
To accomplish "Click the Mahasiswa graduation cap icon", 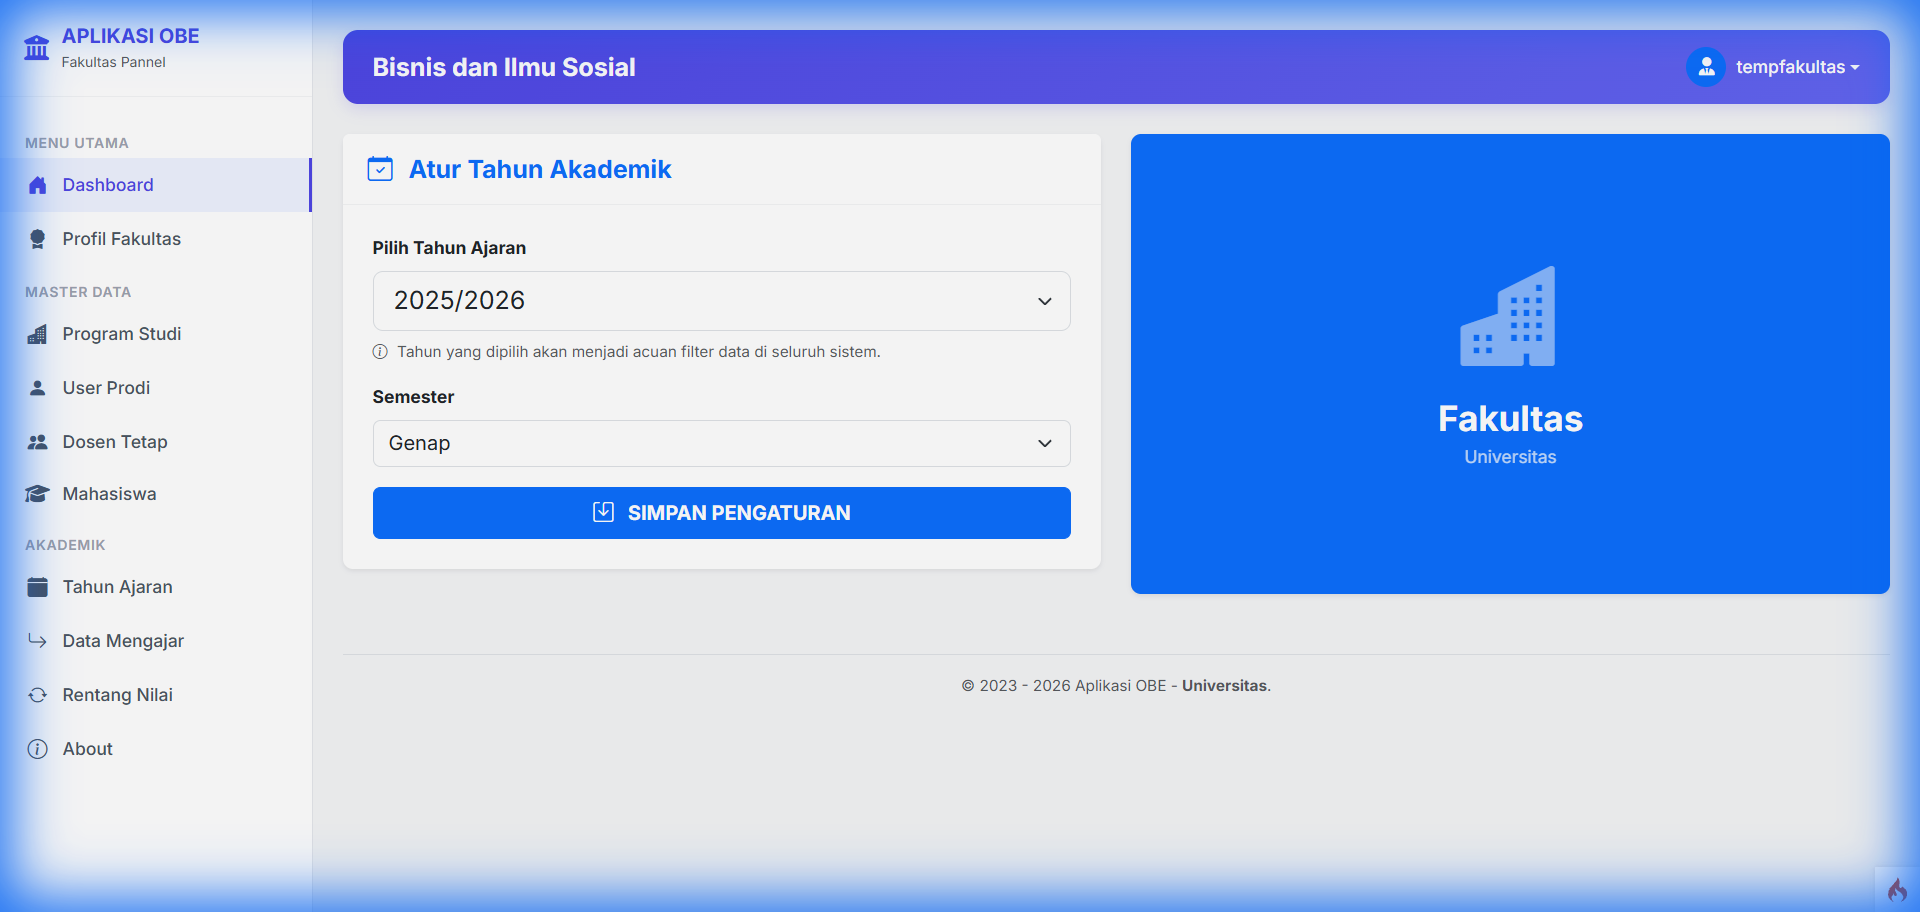I will coord(38,494).
